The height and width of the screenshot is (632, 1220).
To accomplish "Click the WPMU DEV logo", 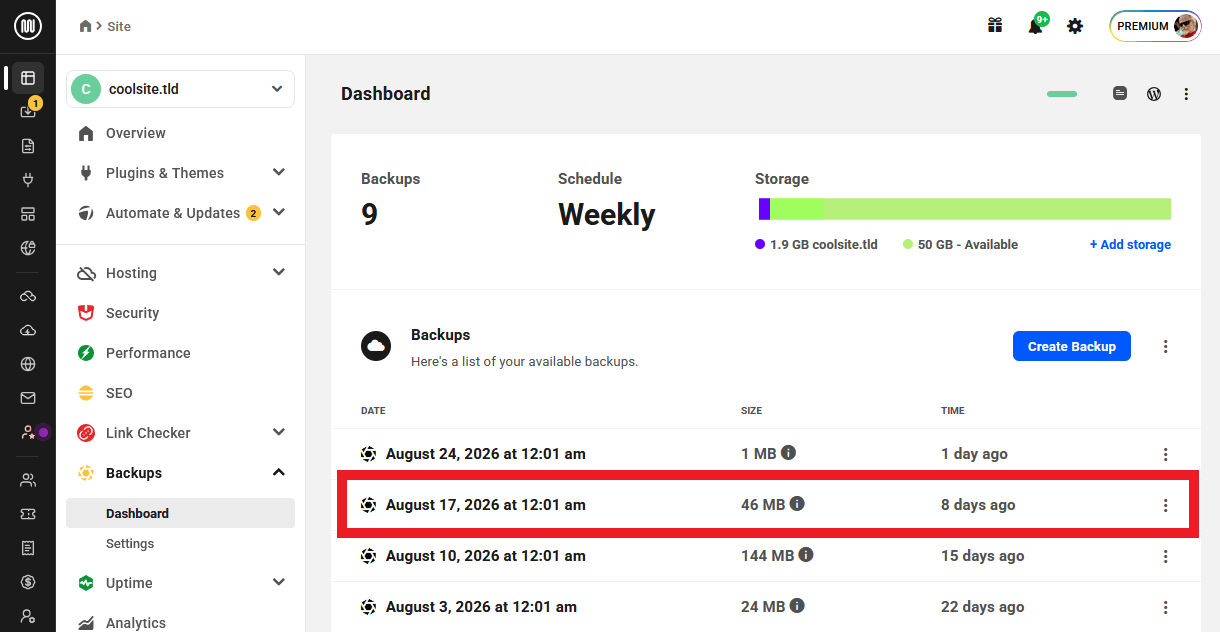I will click(x=27, y=26).
